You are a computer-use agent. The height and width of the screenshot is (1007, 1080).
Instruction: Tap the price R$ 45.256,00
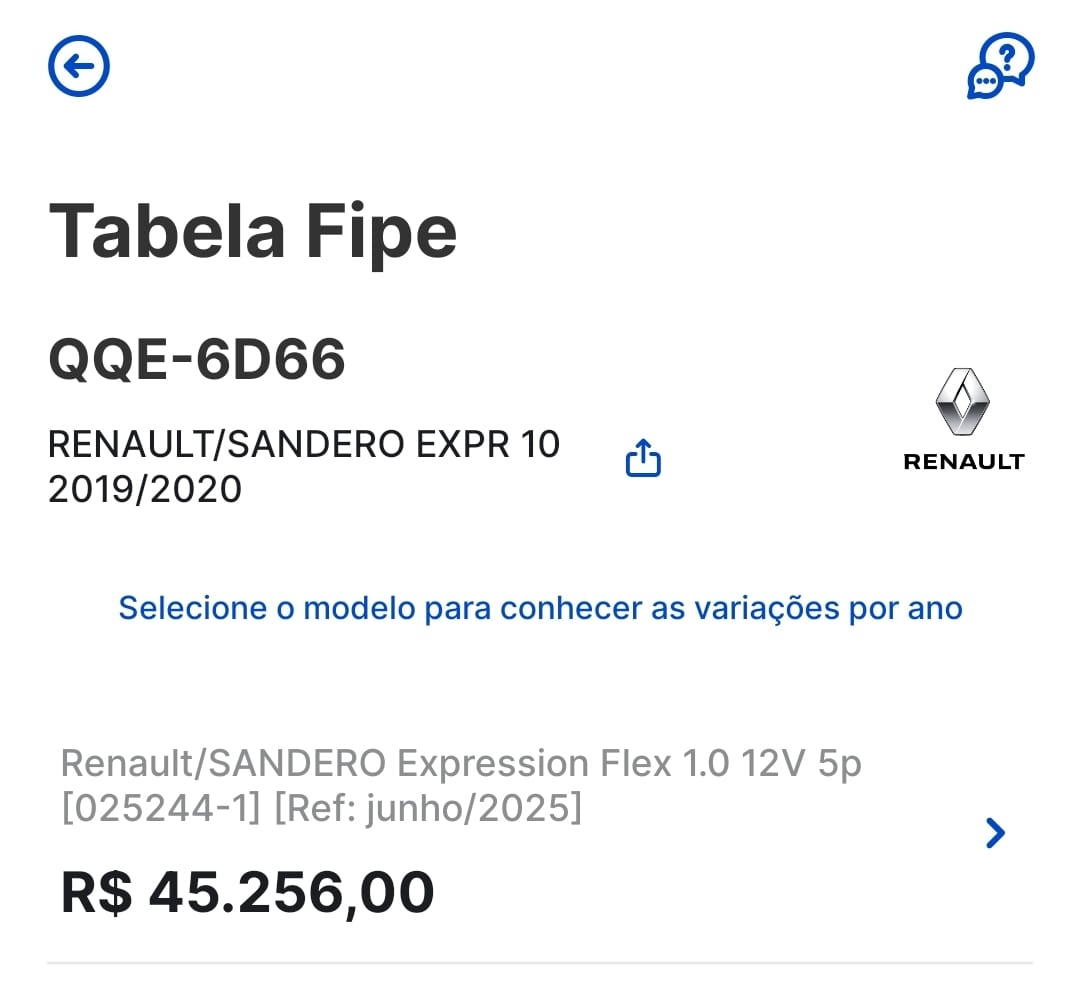[x=246, y=891]
